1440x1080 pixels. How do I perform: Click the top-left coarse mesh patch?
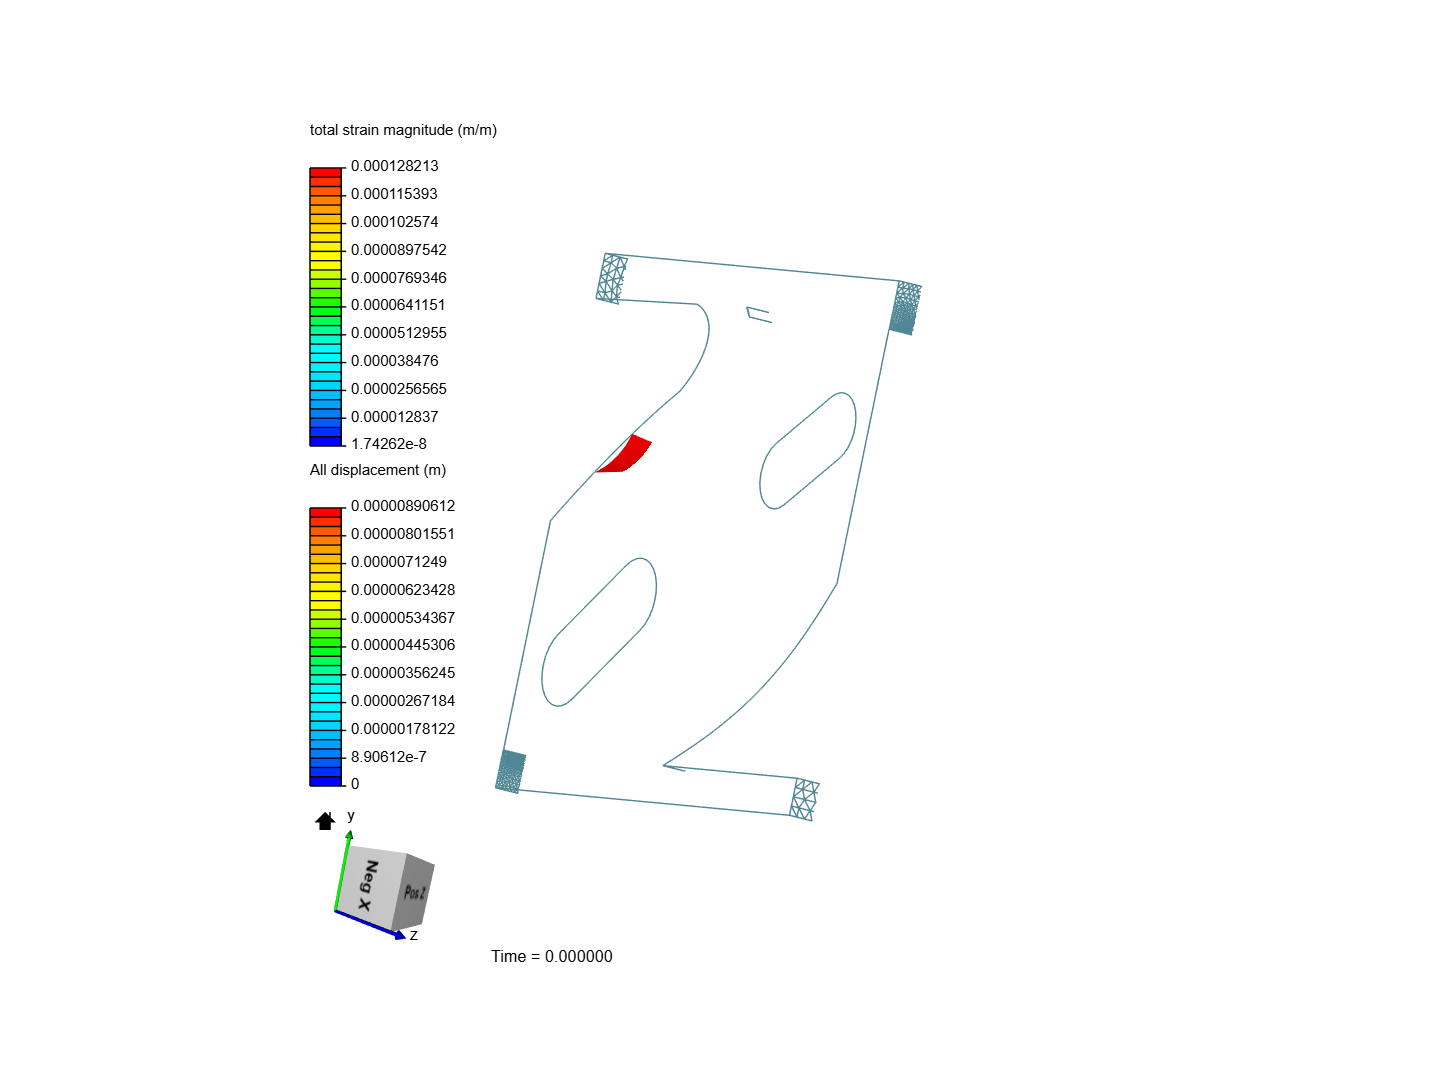[x=612, y=278]
